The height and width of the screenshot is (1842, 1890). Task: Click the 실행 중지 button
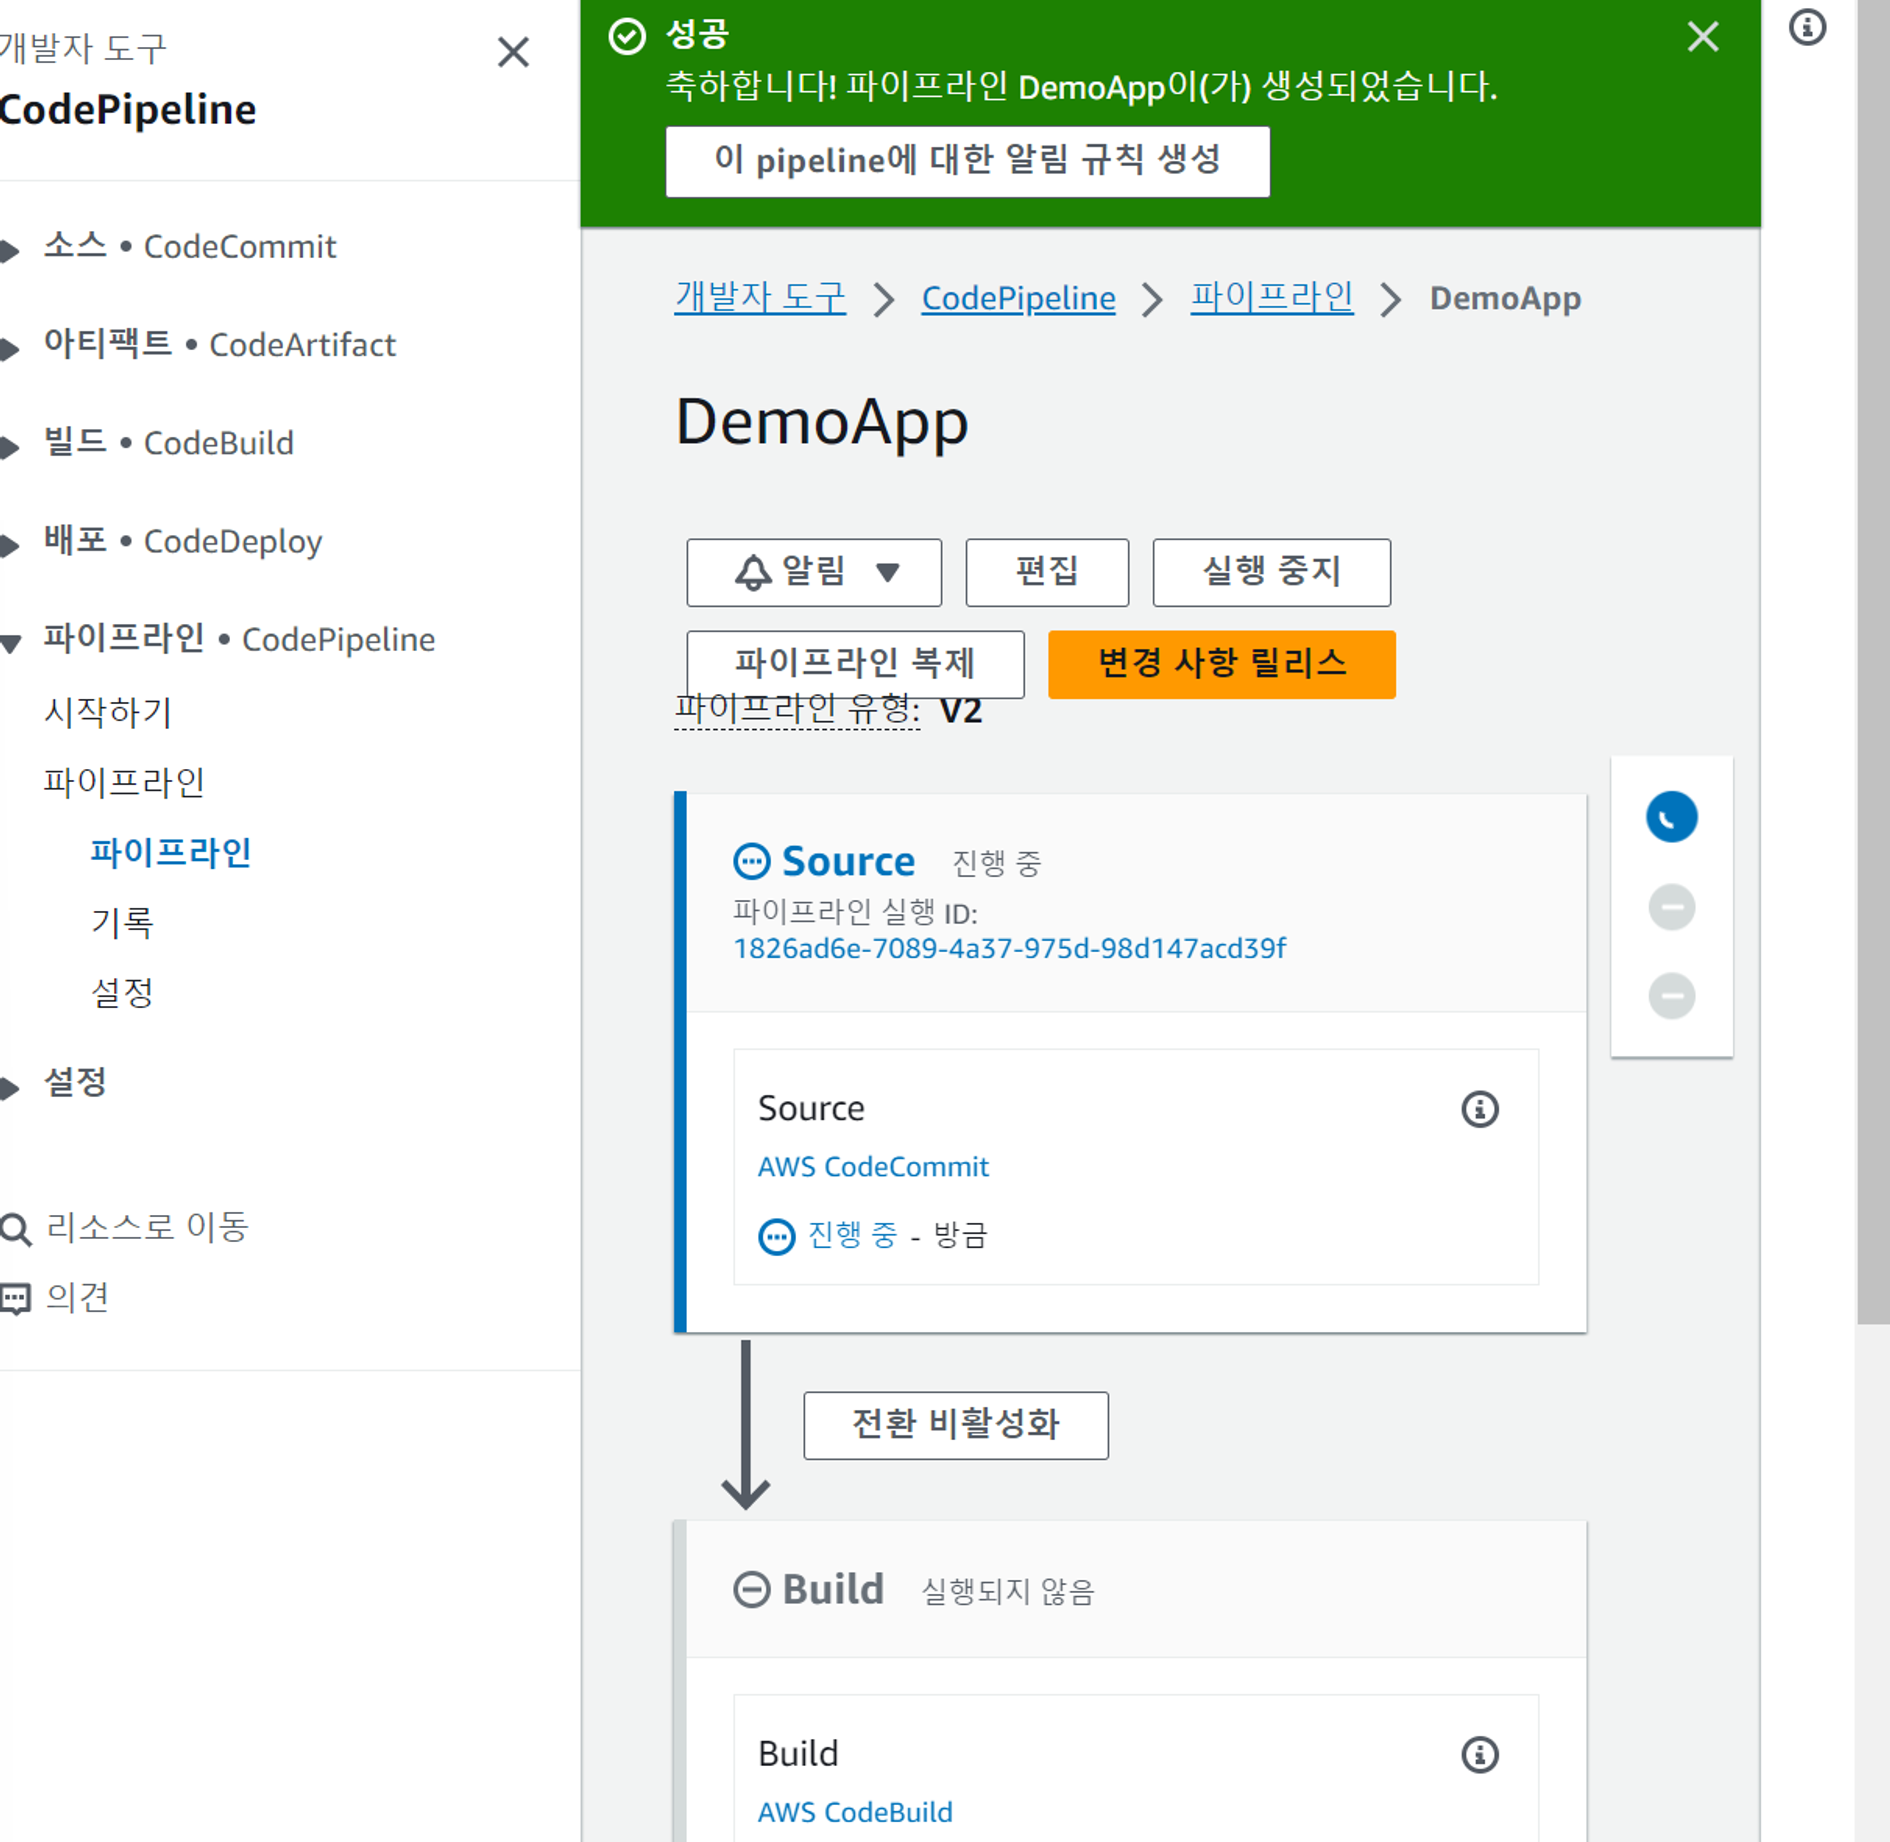(x=1271, y=572)
